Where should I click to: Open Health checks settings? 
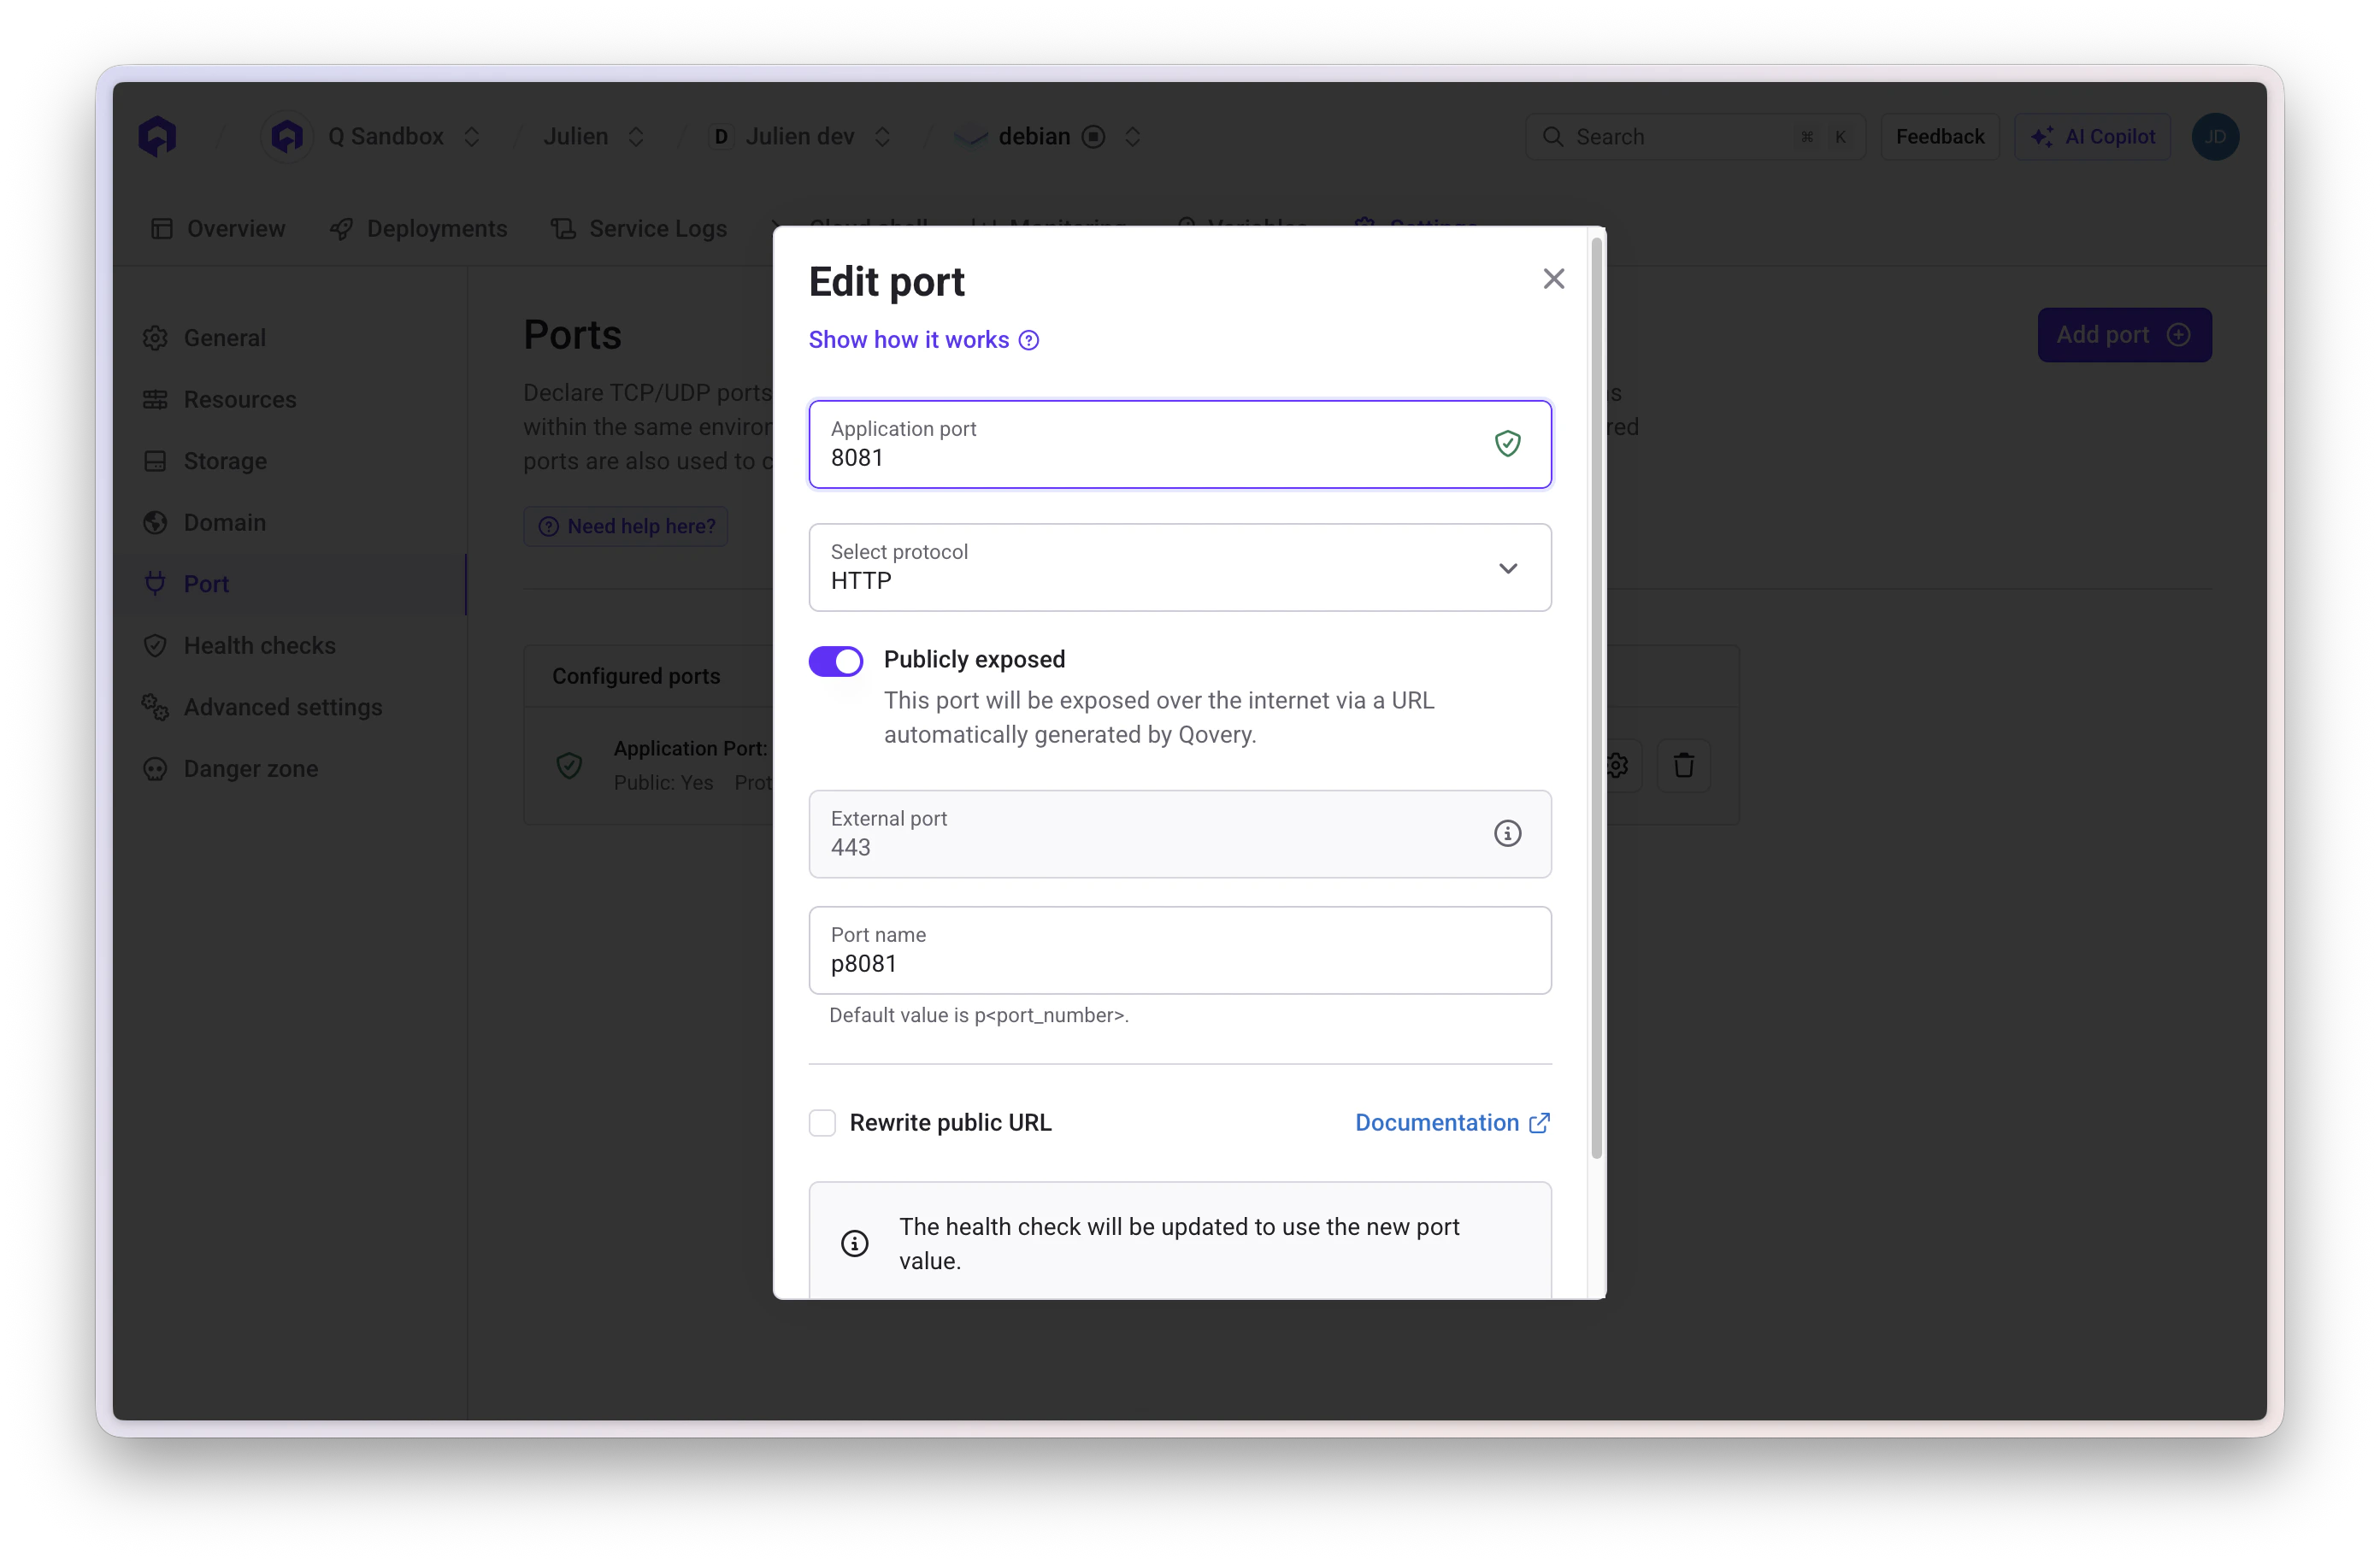(x=289, y=646)
